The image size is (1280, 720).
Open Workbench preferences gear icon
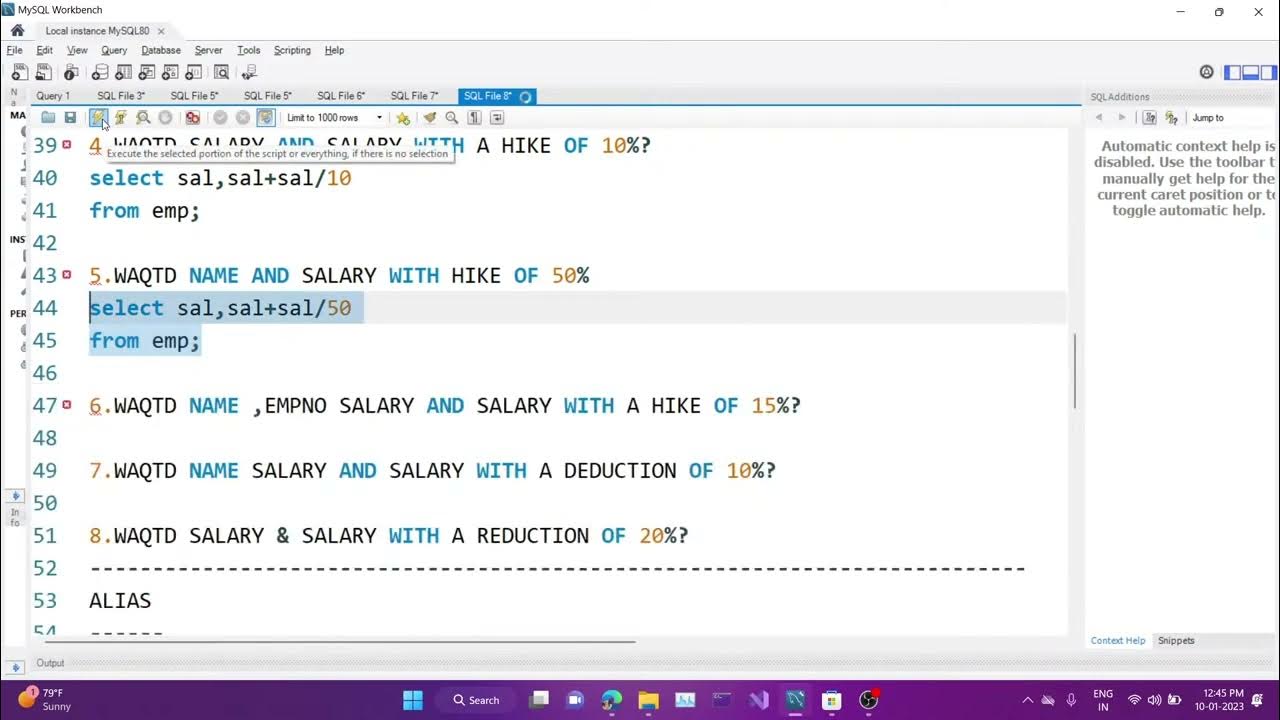coord(1206,72)
